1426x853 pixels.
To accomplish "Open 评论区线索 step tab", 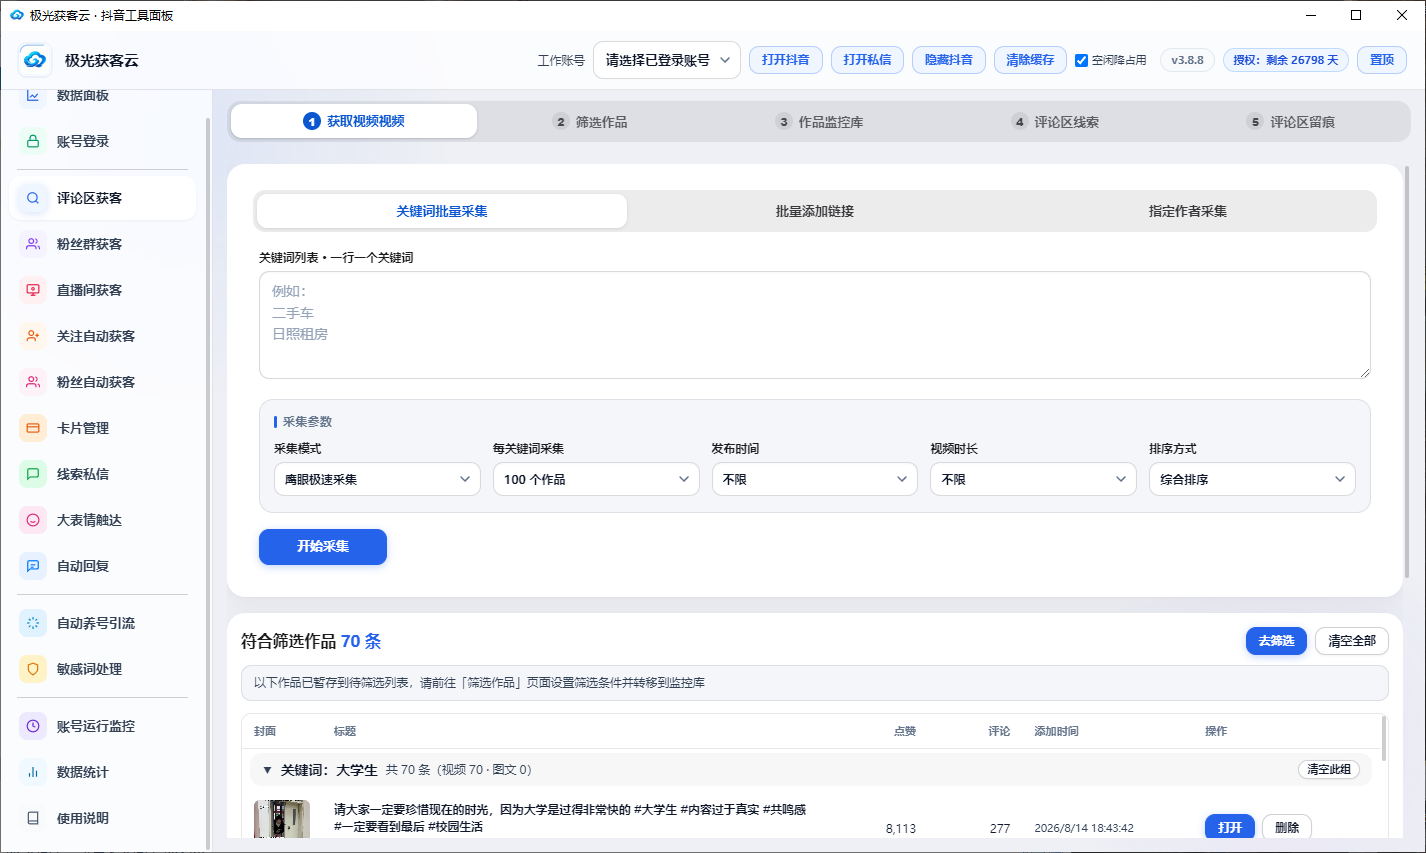I will (x=1055, y=122).
